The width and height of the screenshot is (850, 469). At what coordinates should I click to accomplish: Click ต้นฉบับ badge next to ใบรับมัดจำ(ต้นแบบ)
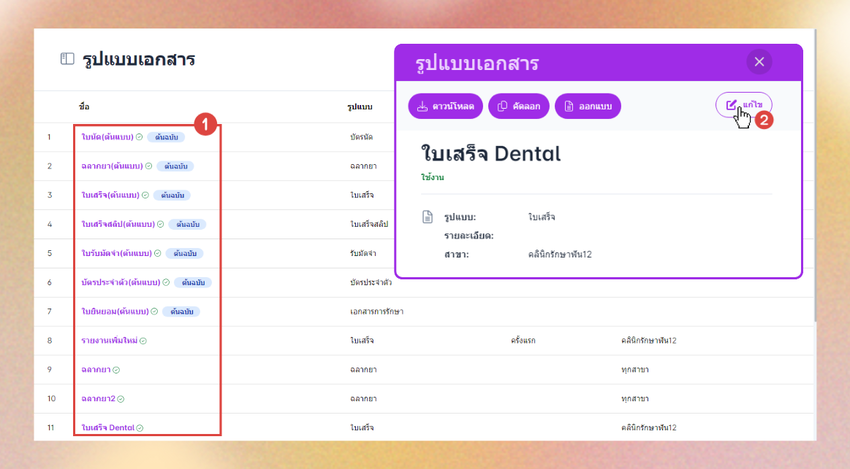click(x=185, y=253)
